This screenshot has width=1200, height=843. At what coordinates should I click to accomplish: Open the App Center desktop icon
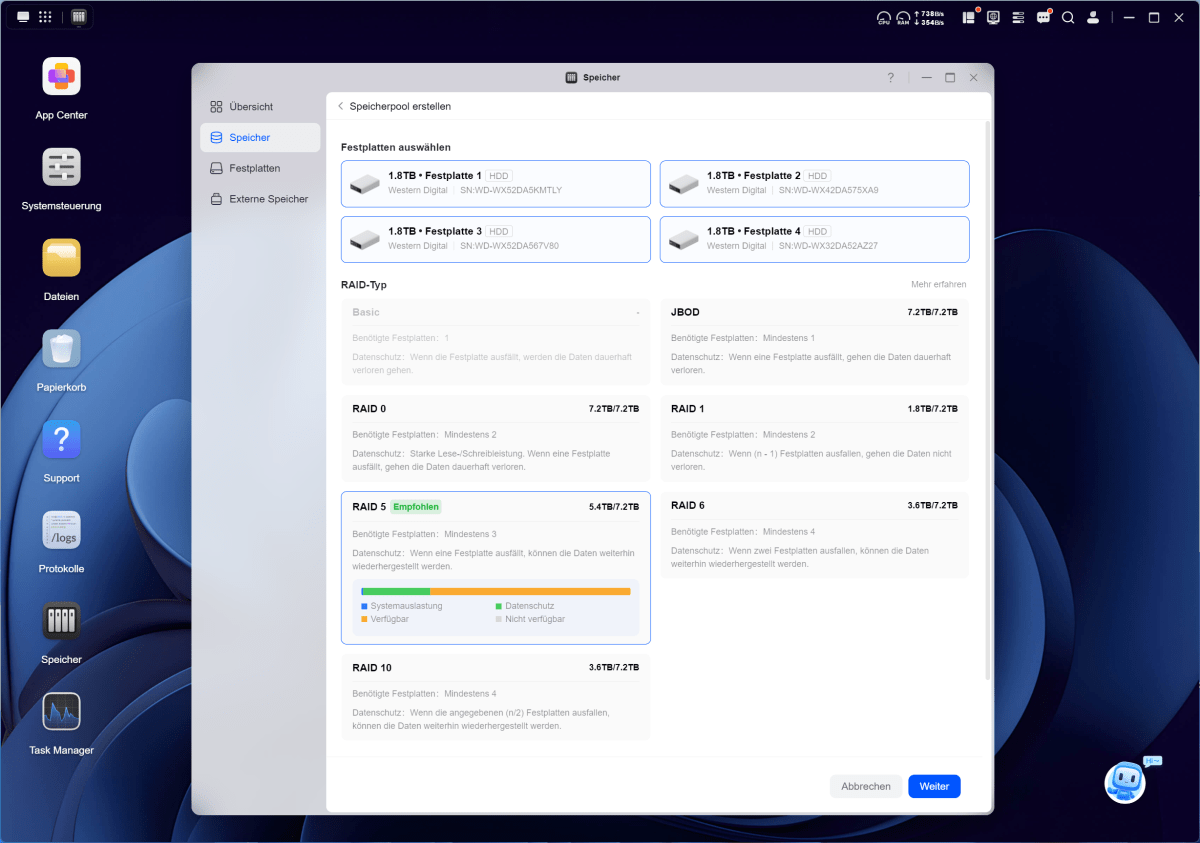click(61, 77)
